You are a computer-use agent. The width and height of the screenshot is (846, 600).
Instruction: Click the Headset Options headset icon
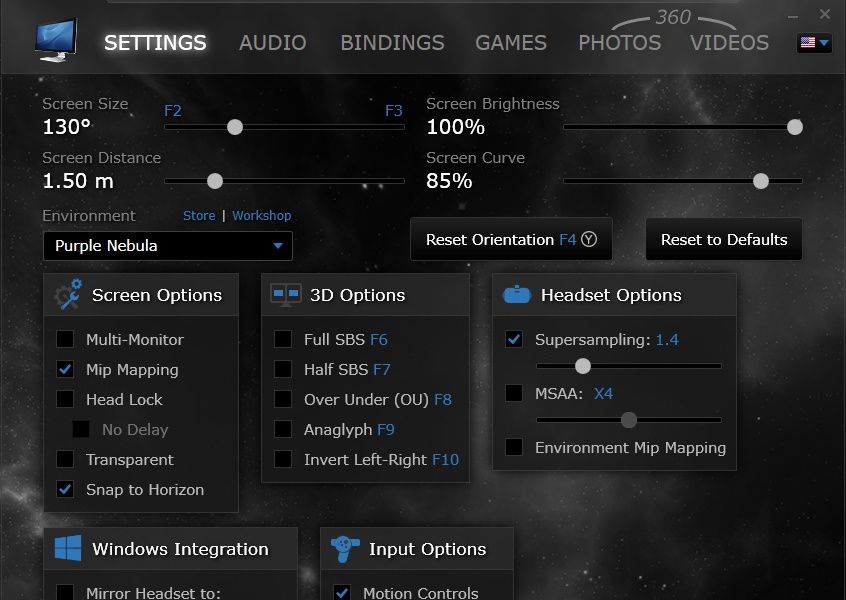pos(519,292)
